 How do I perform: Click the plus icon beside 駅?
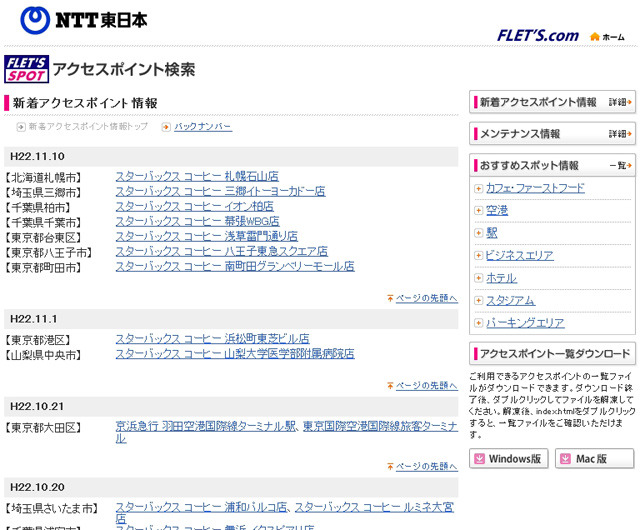click(478, 233)
